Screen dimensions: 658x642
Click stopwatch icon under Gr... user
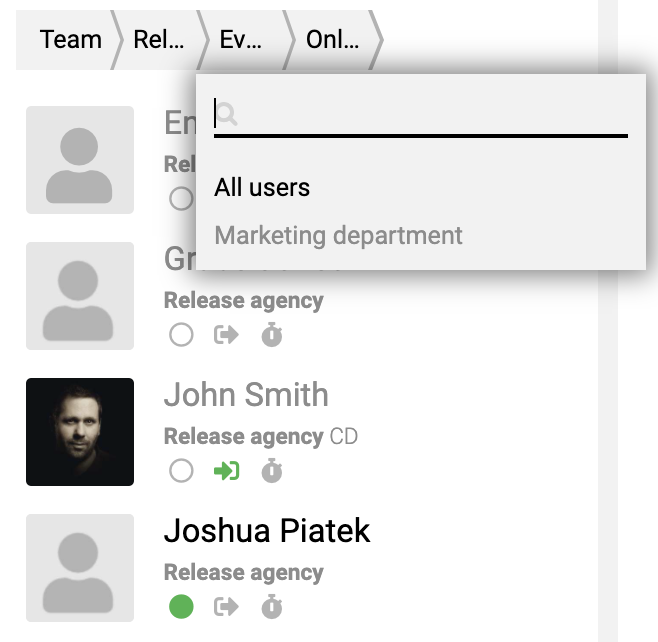click(272, 335)
